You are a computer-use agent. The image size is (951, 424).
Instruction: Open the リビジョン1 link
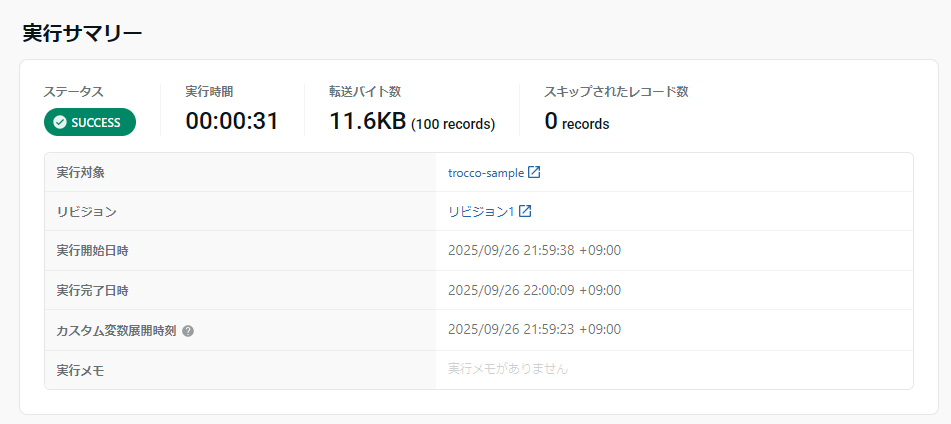point(481,211)
